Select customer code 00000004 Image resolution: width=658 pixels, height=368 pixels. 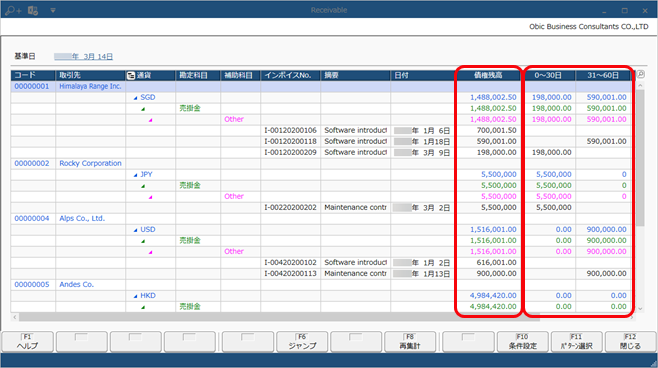(31, 218)
